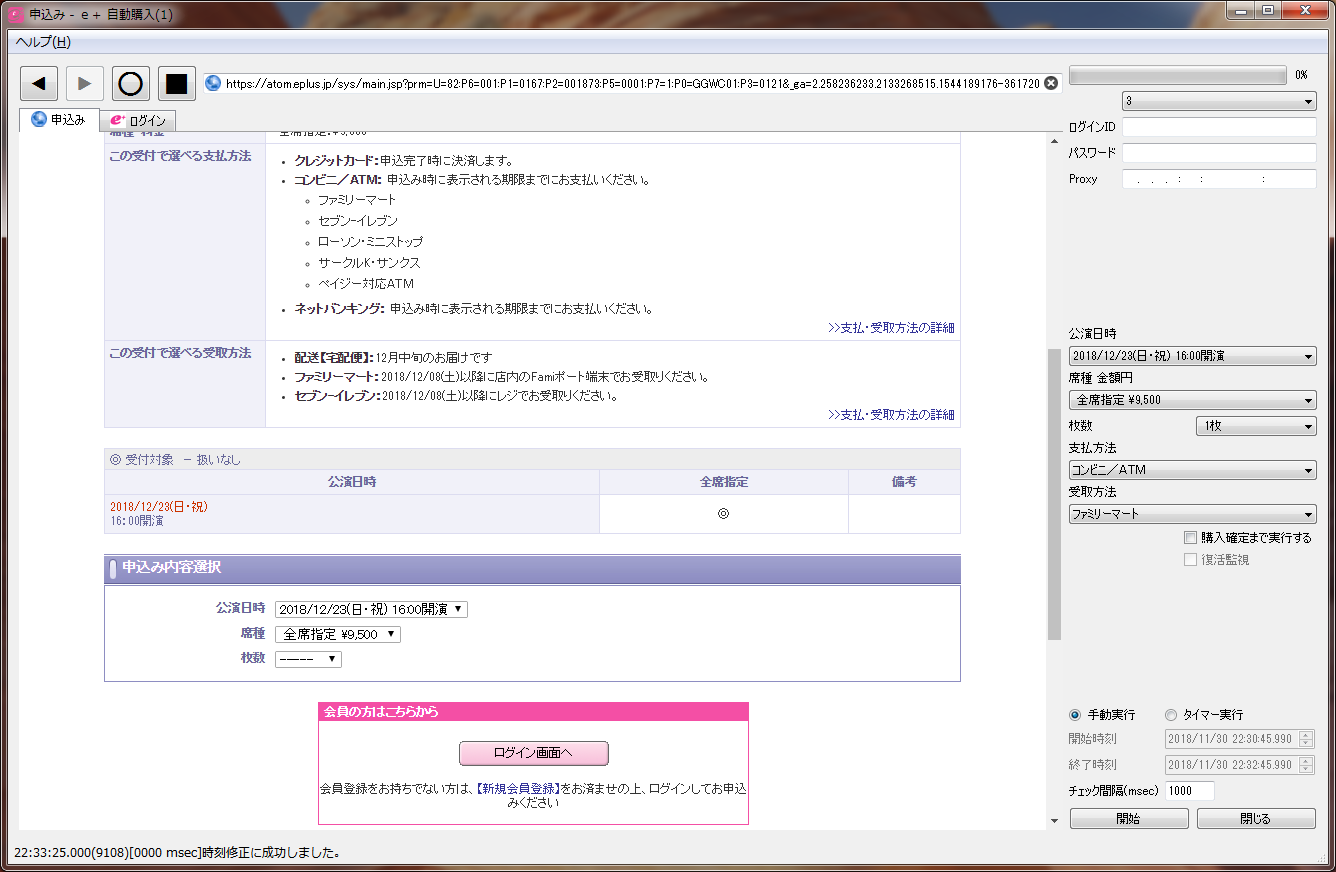This screenshot has height=872, width=1336.
Task: Click the app icon in the title bar
Action: tap(15, 15)
